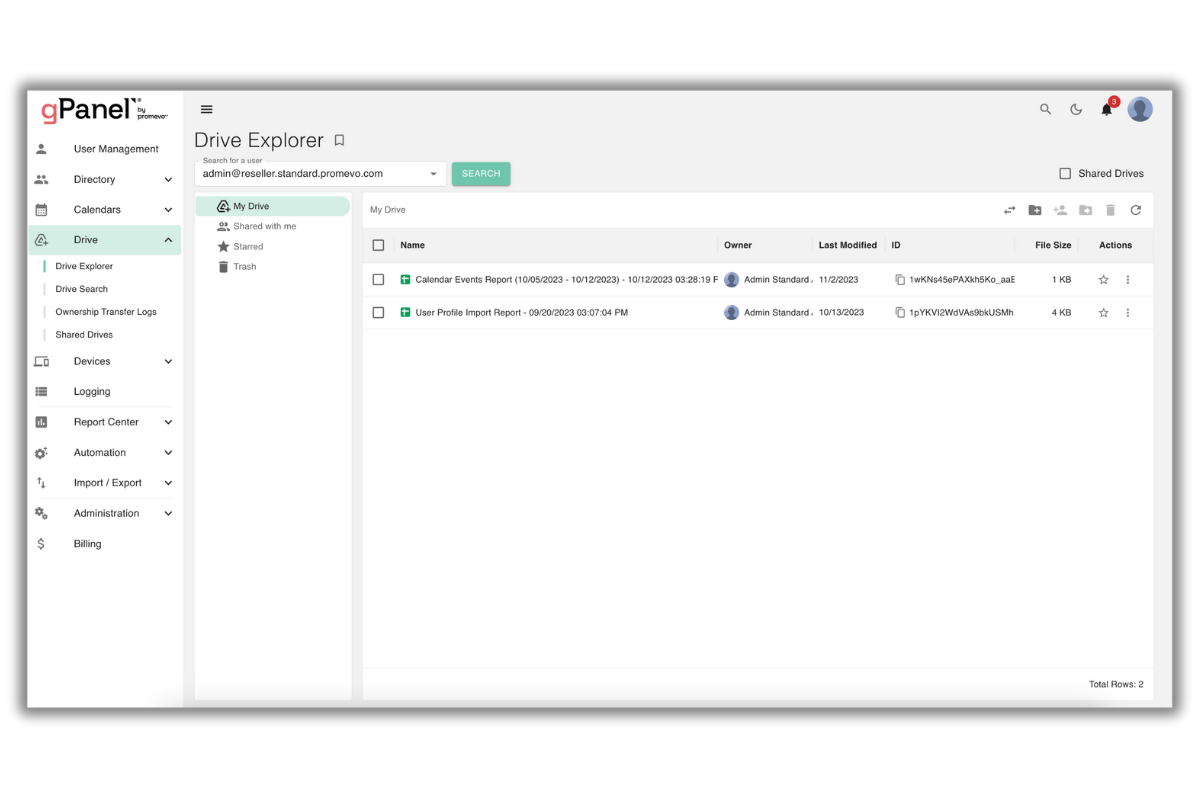Viewport: 1199px width, 798px height.
Task: Collapse the Drive menu chevron
Action: [168, 240]
